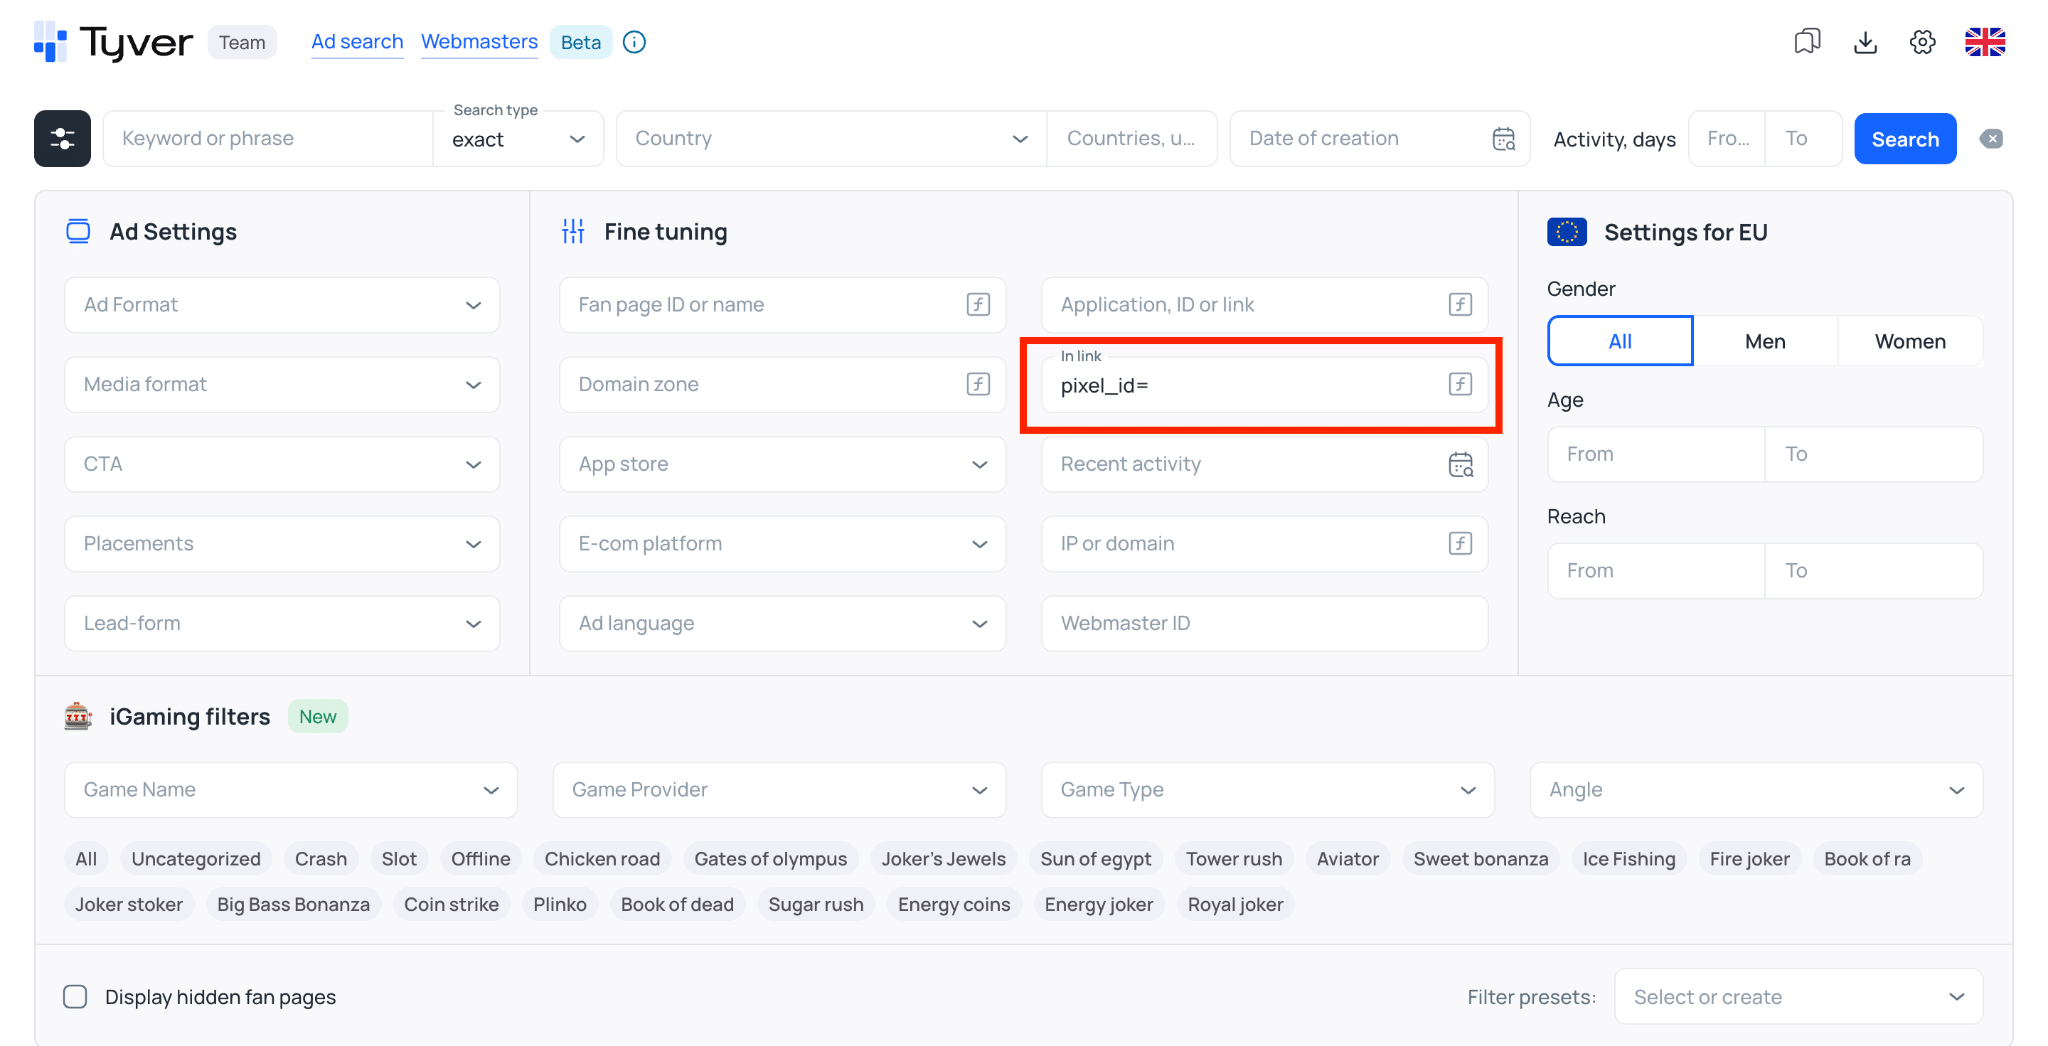Image resolution: width=2048 pixels, height=1046 pixels.
Task: Click the Beta label badge
Action: click(581, 42)
